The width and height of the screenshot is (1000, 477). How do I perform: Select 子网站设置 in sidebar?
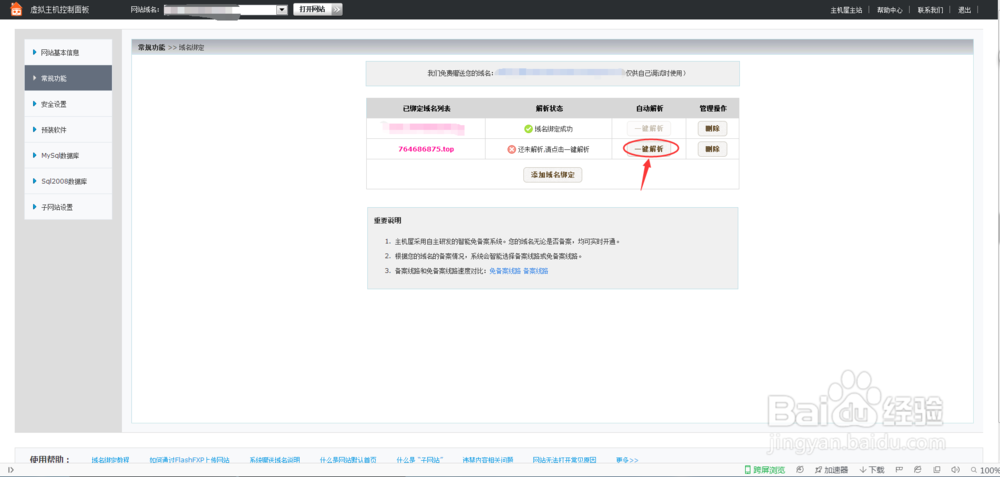point(68,207)
